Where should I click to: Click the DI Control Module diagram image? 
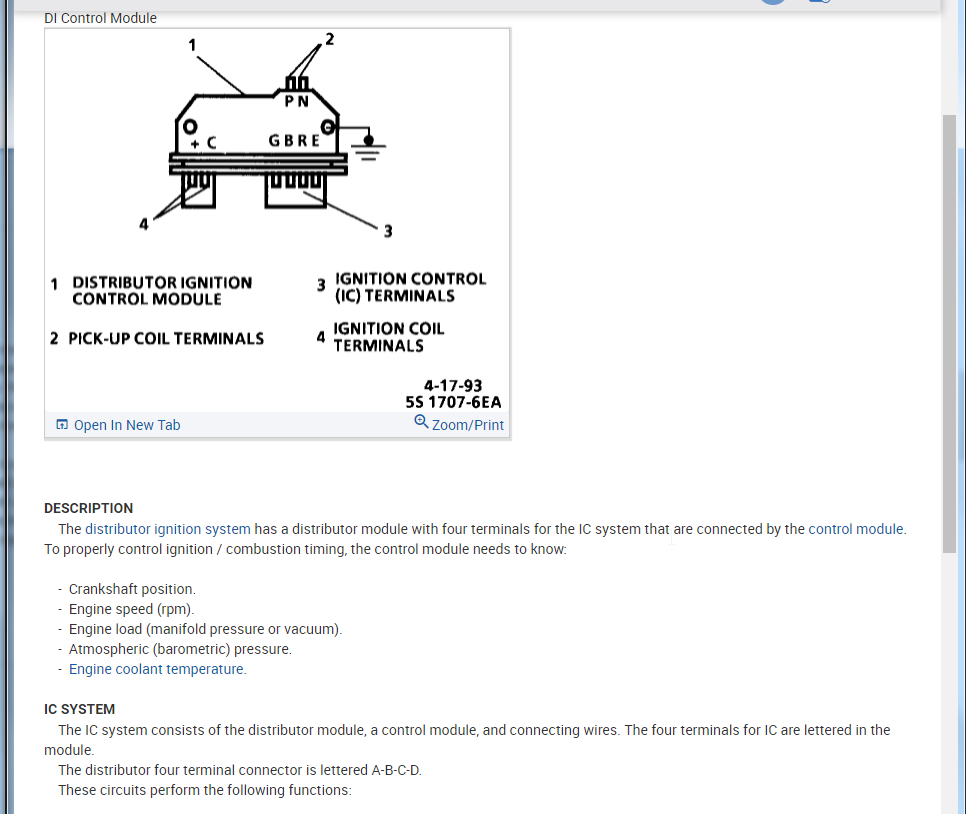277,220
